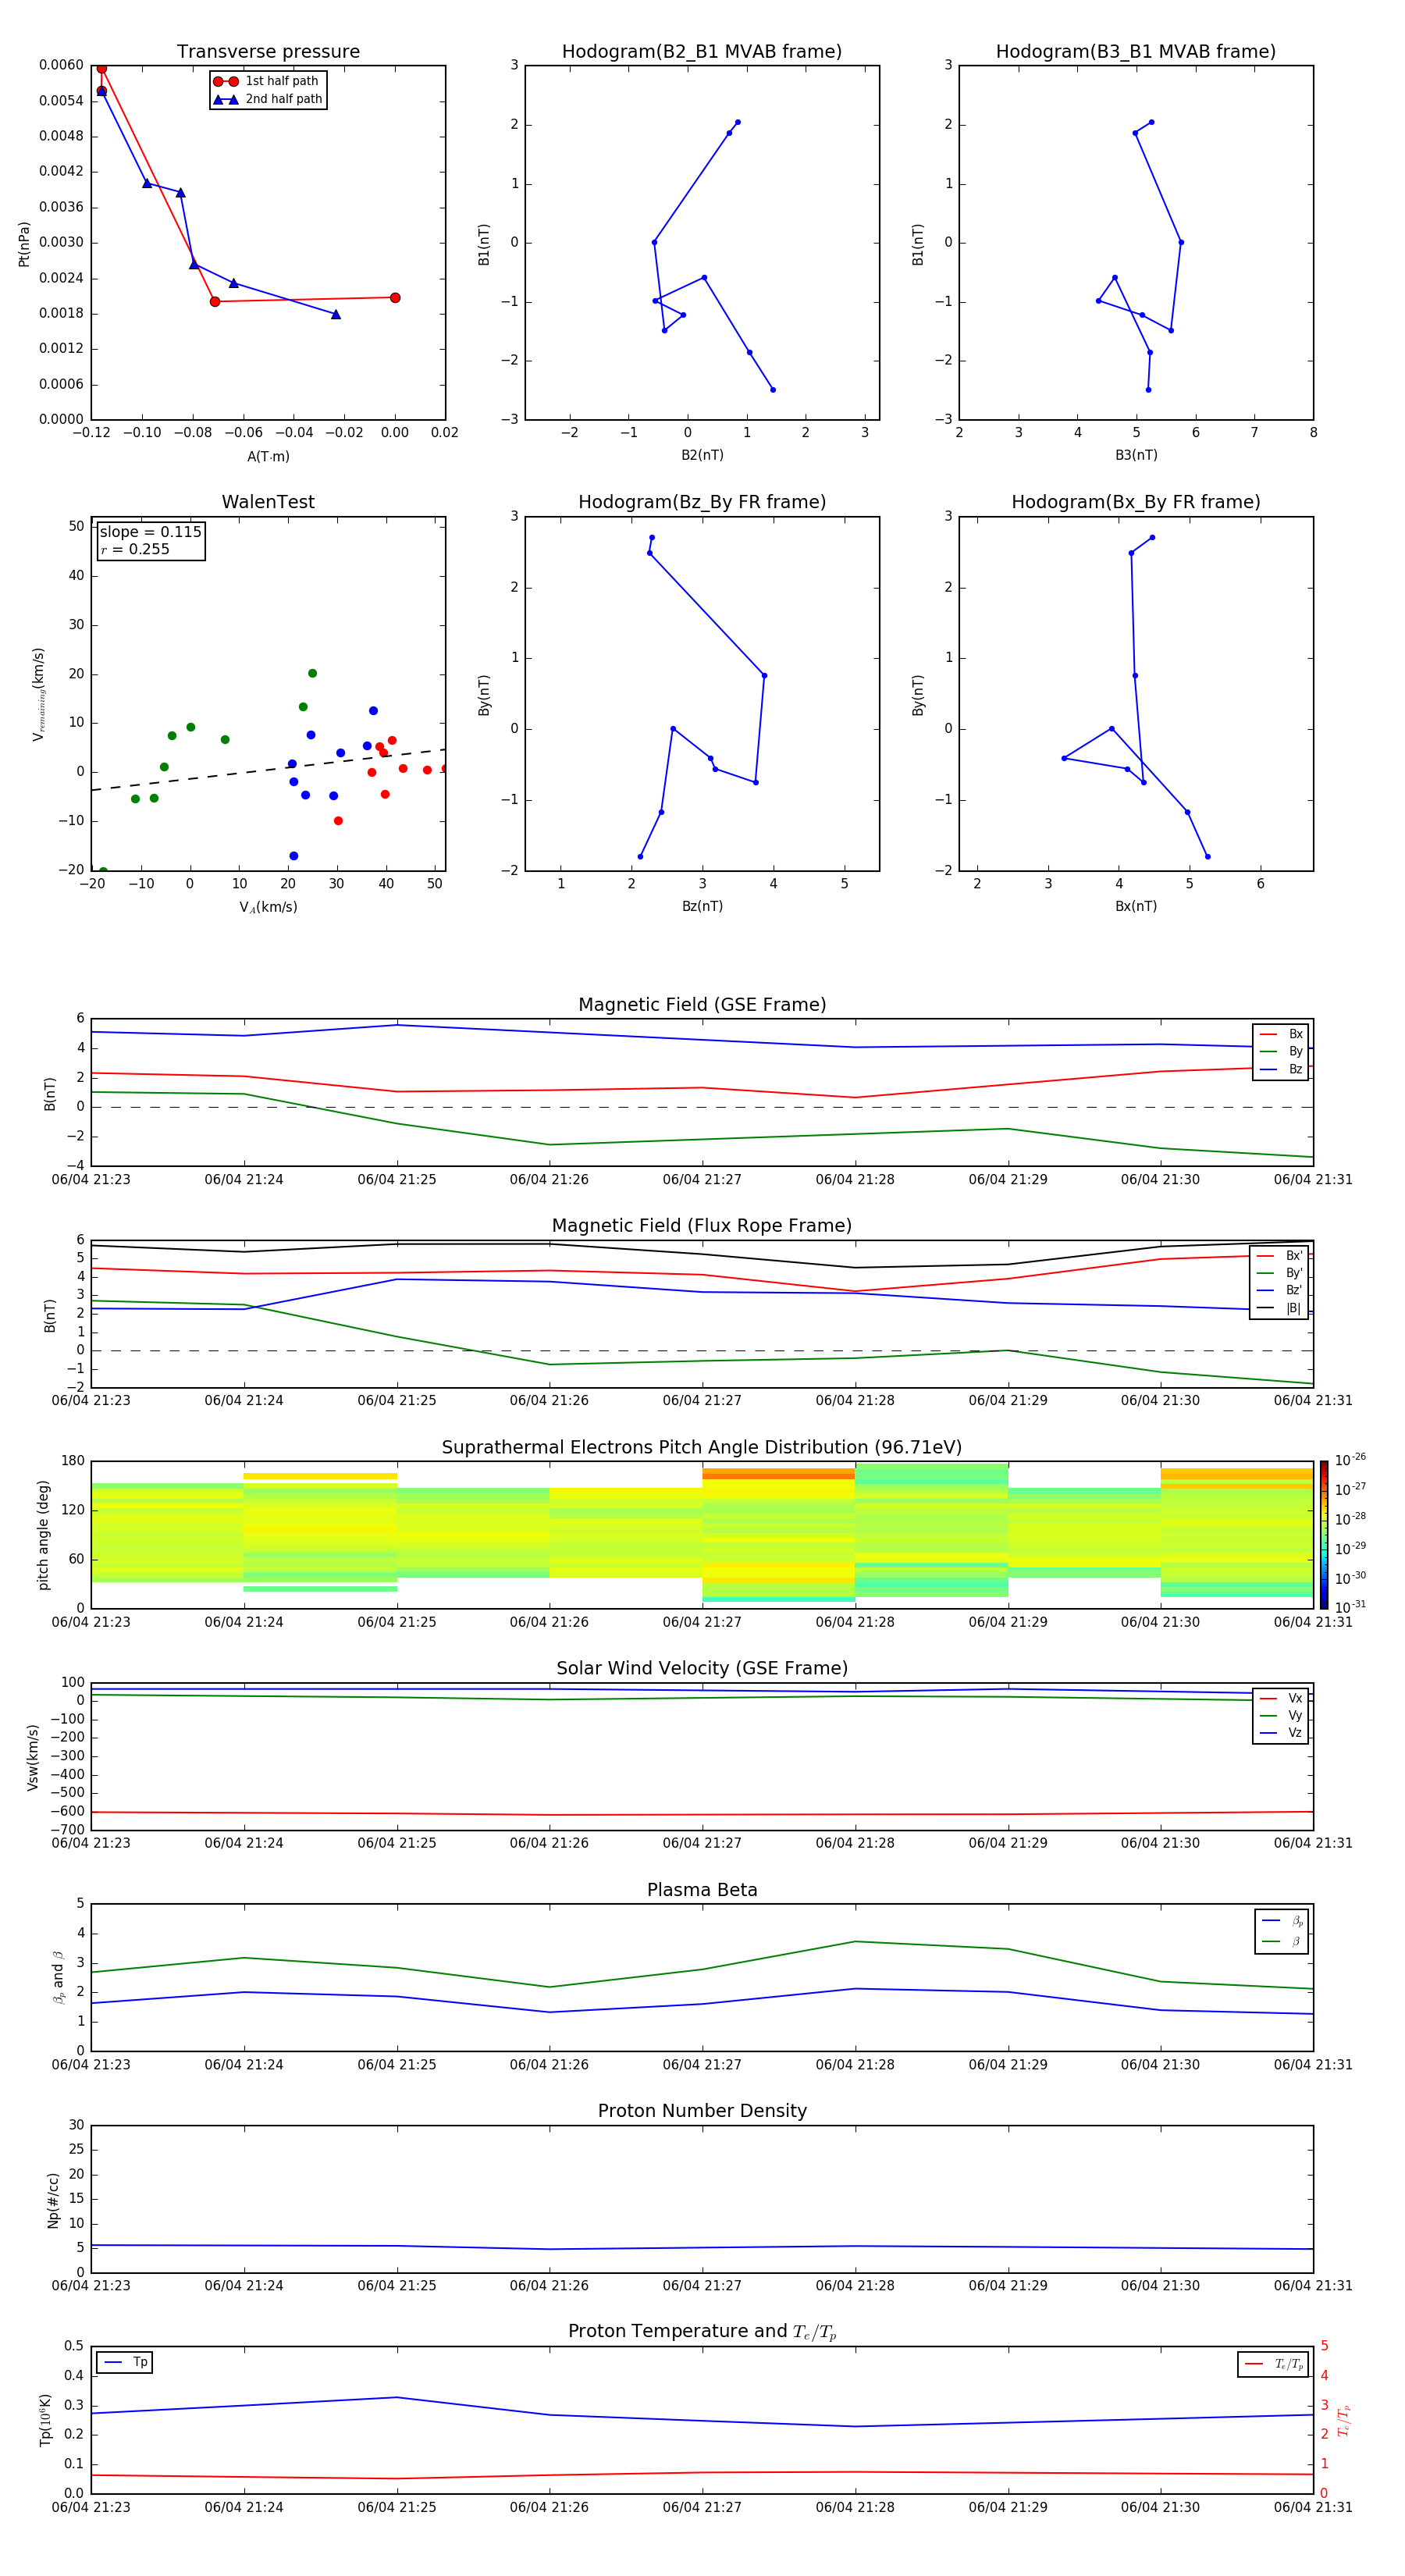The image size is (1405, 2576).
Task: Click the 'Vsw(km/s)' y-axis label
Action: click(32, 1757)
